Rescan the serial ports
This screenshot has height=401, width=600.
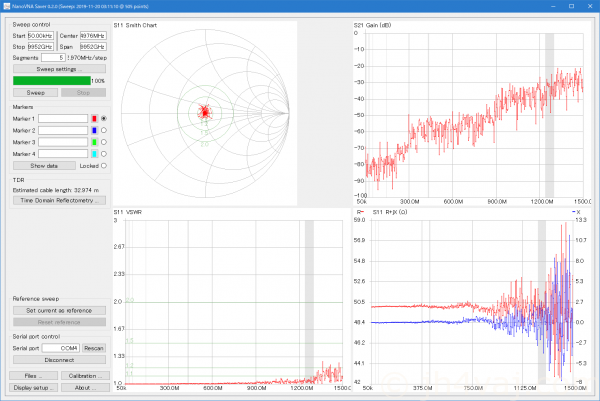[x=94, y=348]
